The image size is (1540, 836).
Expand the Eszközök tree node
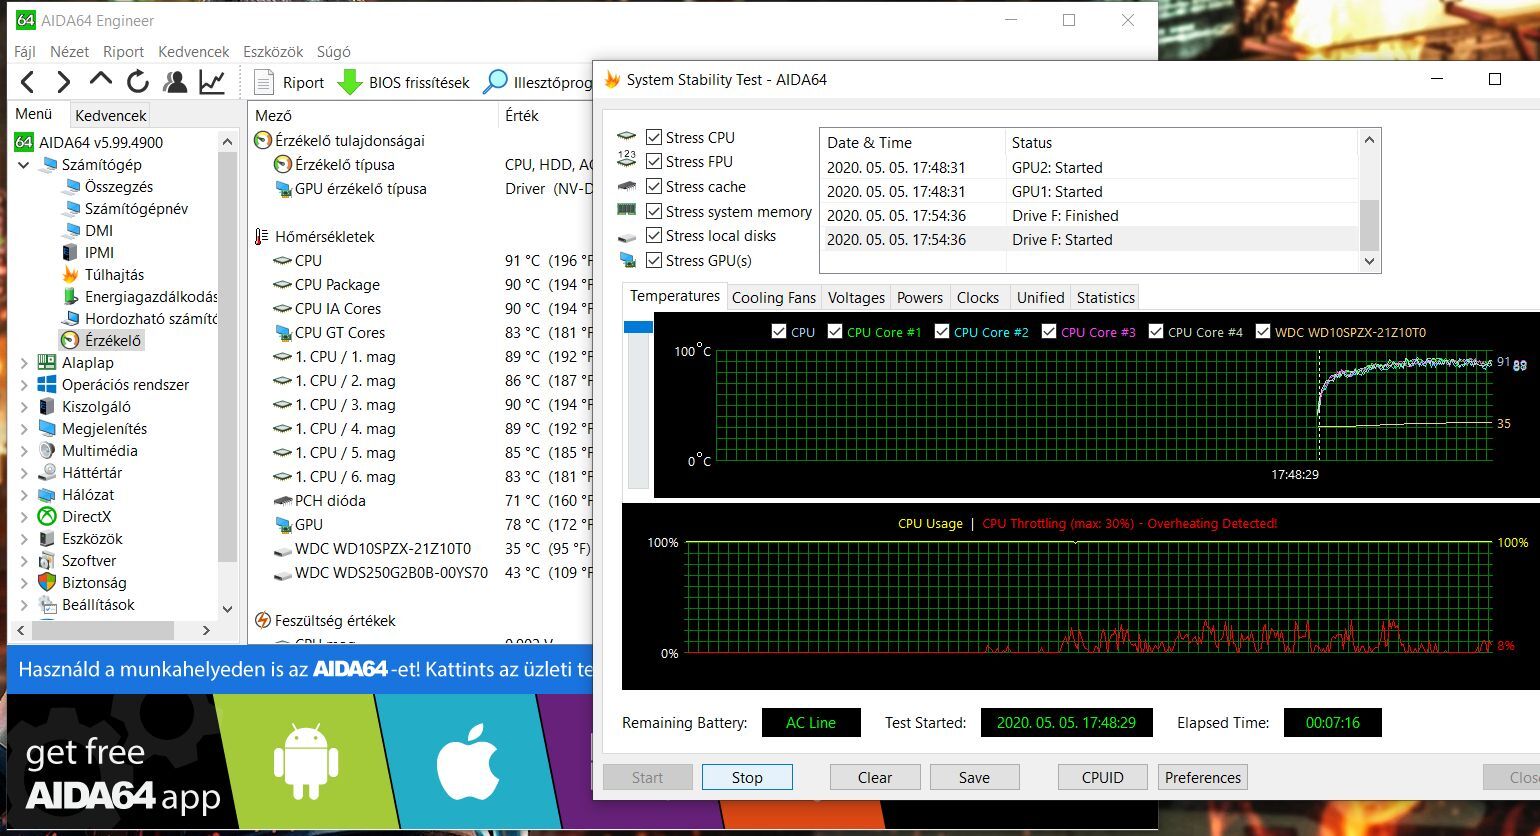coord(24,538)
